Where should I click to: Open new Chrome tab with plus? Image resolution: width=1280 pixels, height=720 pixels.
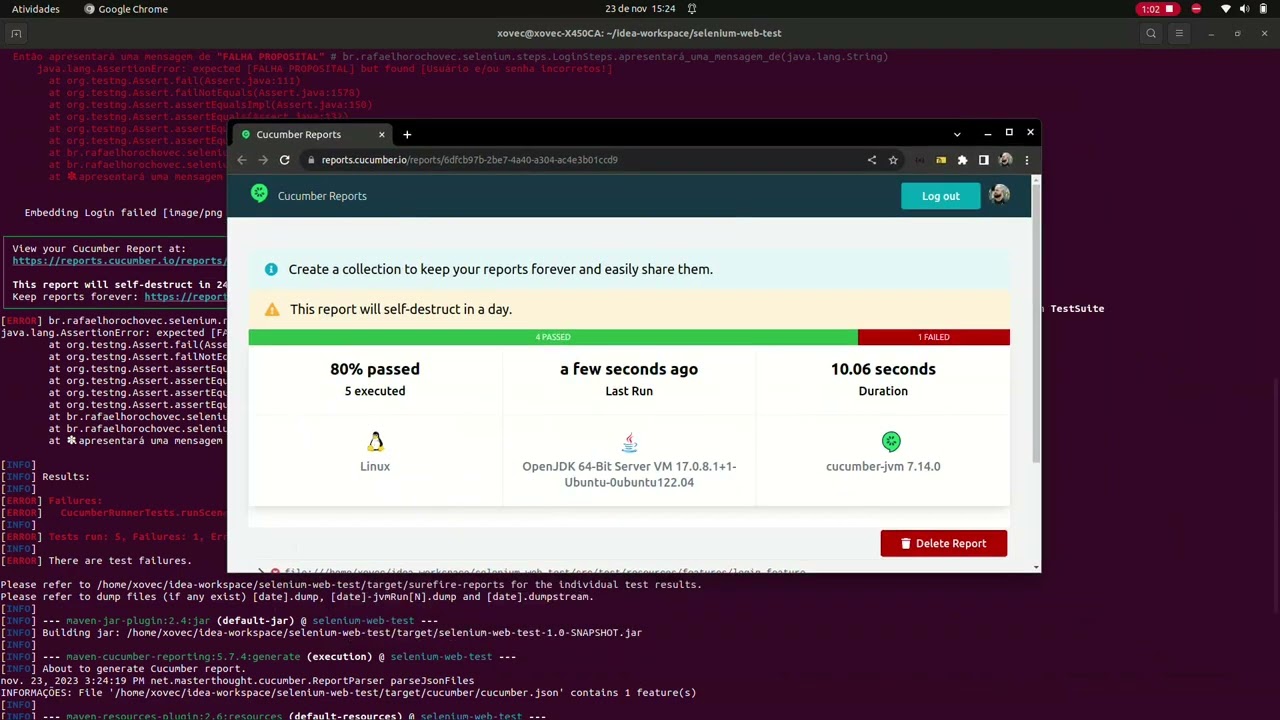[x=407, y=134]
